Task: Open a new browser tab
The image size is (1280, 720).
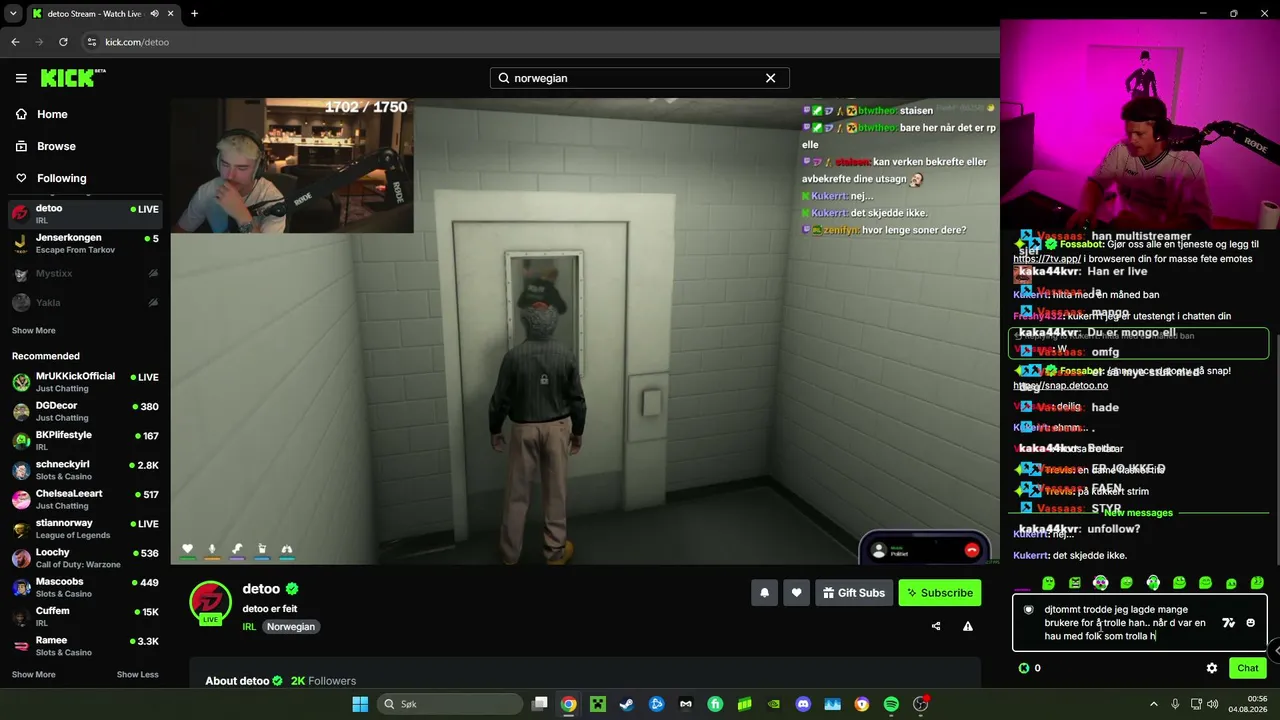Action: pyautogui.click(x=194, y=14)
